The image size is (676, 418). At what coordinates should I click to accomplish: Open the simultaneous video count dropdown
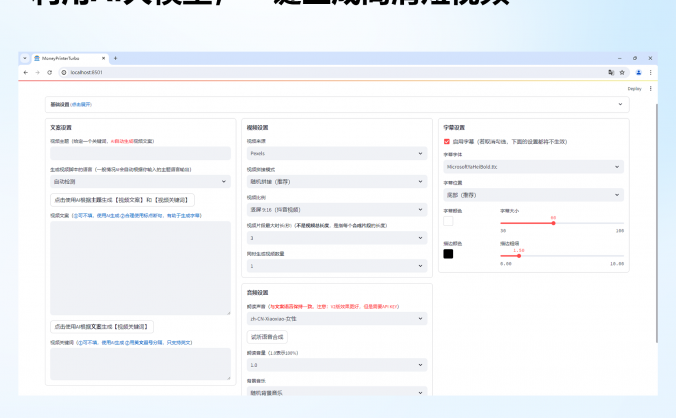tap(337, 266)
